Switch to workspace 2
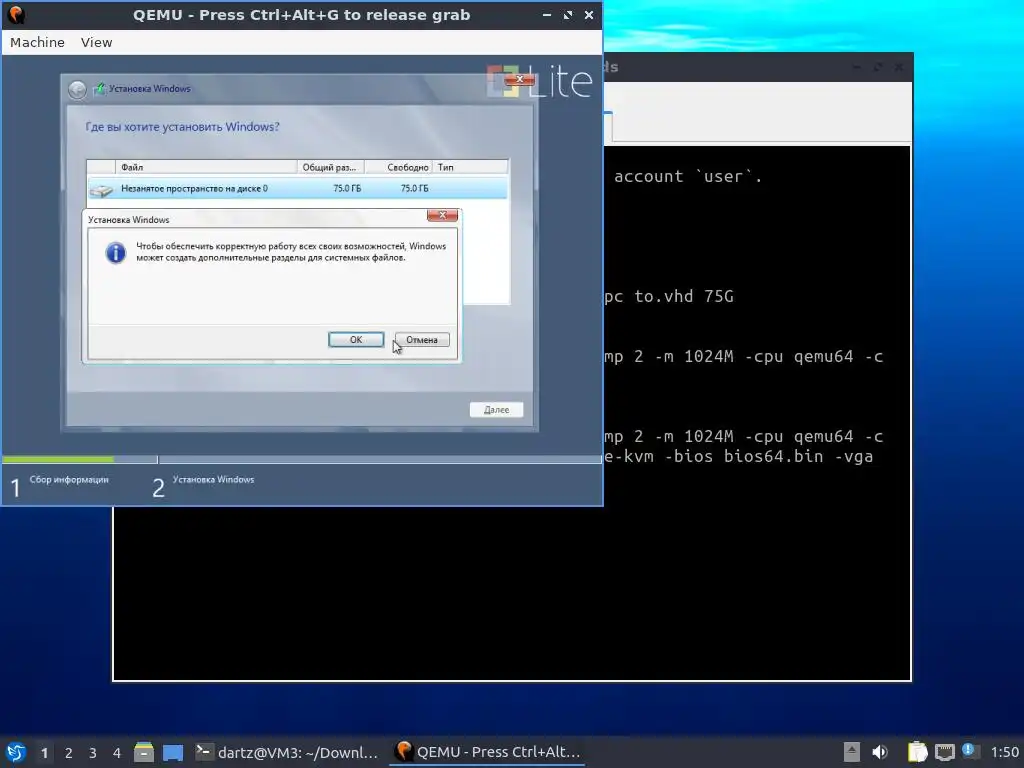The height and width of the screenshot is (768, 1024). [69, 753]
